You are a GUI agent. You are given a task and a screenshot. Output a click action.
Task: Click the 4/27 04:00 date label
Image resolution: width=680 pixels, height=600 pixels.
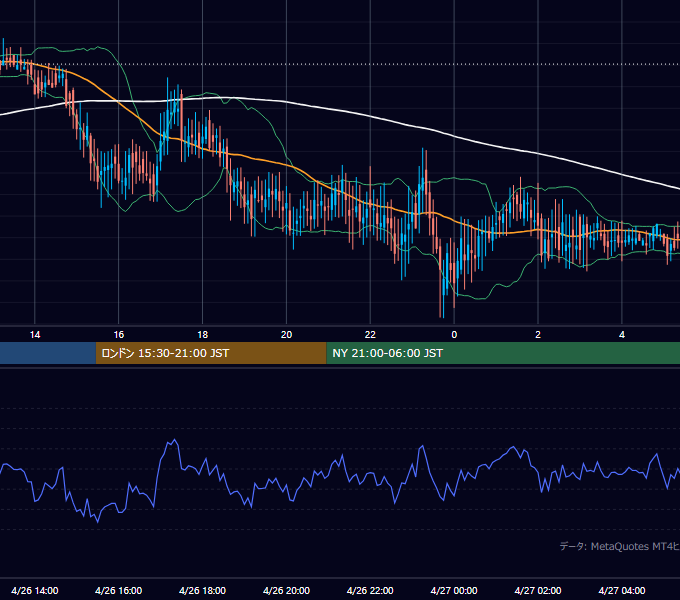pyautogui.click(x=622, y=590)
